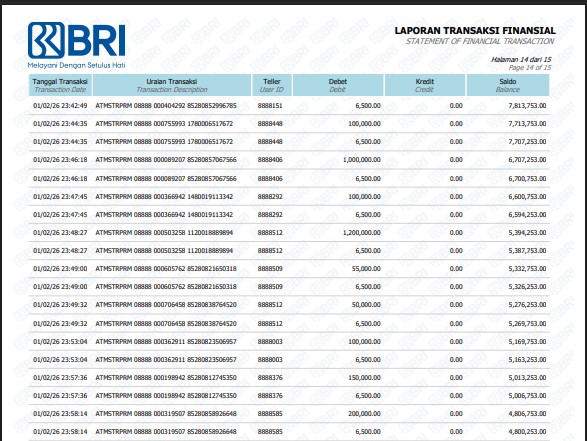Select balance '7,707,253.00'

(527, 142)
